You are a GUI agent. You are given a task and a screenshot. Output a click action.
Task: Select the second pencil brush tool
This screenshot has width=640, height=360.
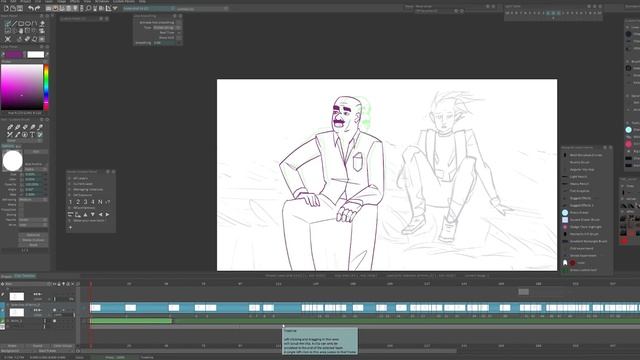(17, 127)
